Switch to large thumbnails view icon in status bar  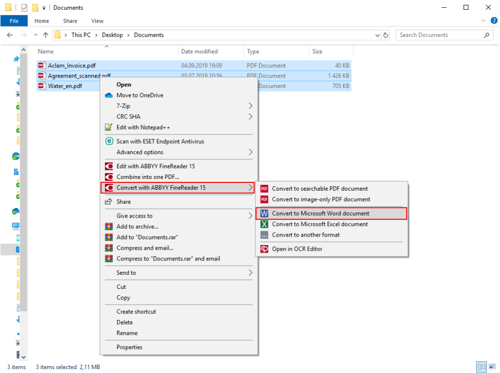coord(492,367)
